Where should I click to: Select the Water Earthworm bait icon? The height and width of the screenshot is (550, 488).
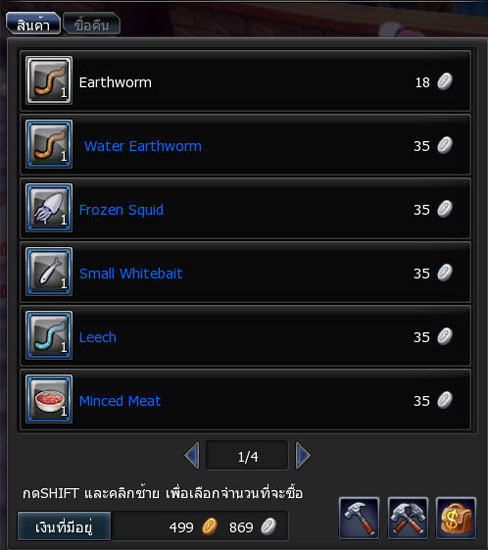[49, 144]
